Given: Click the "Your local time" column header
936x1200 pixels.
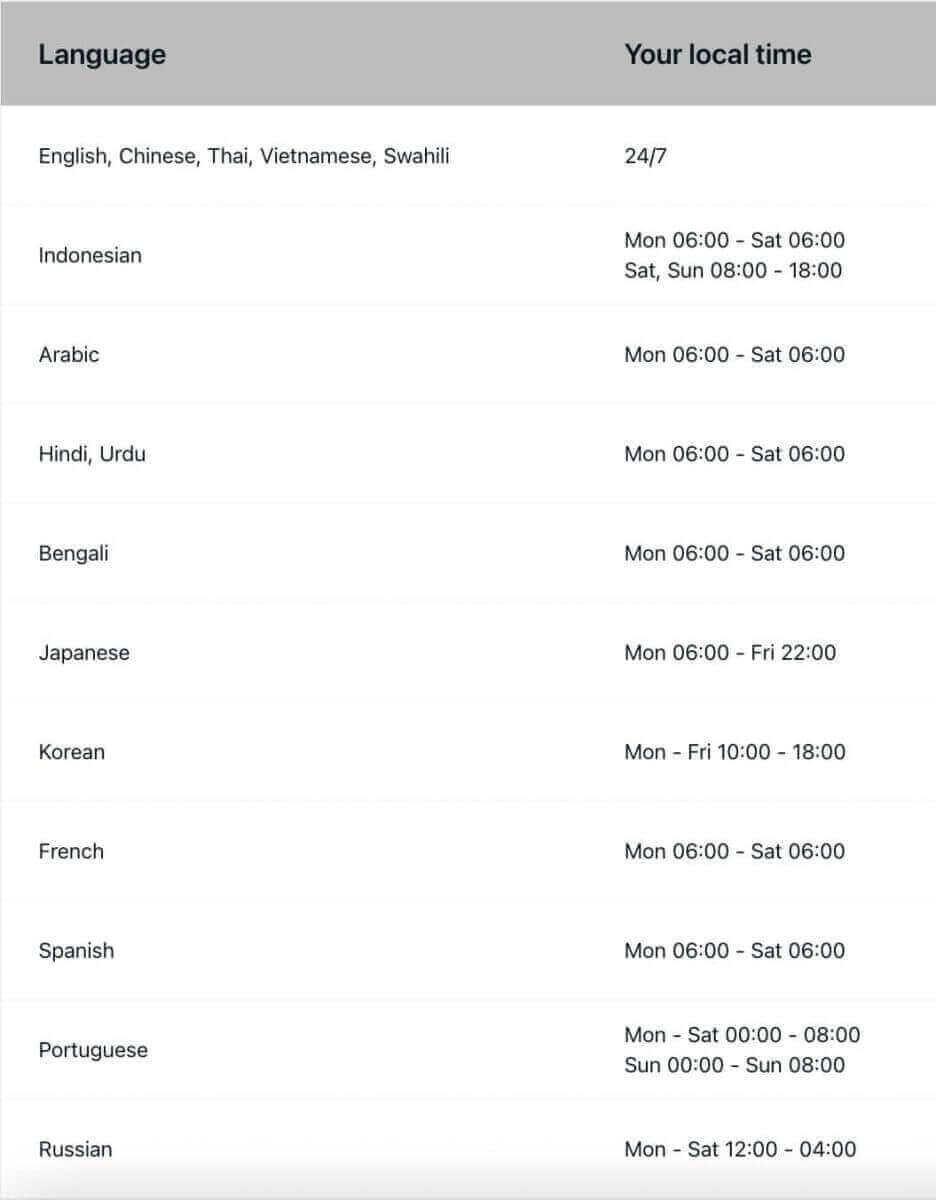Looking at the screenshot, I should [717, 54].
